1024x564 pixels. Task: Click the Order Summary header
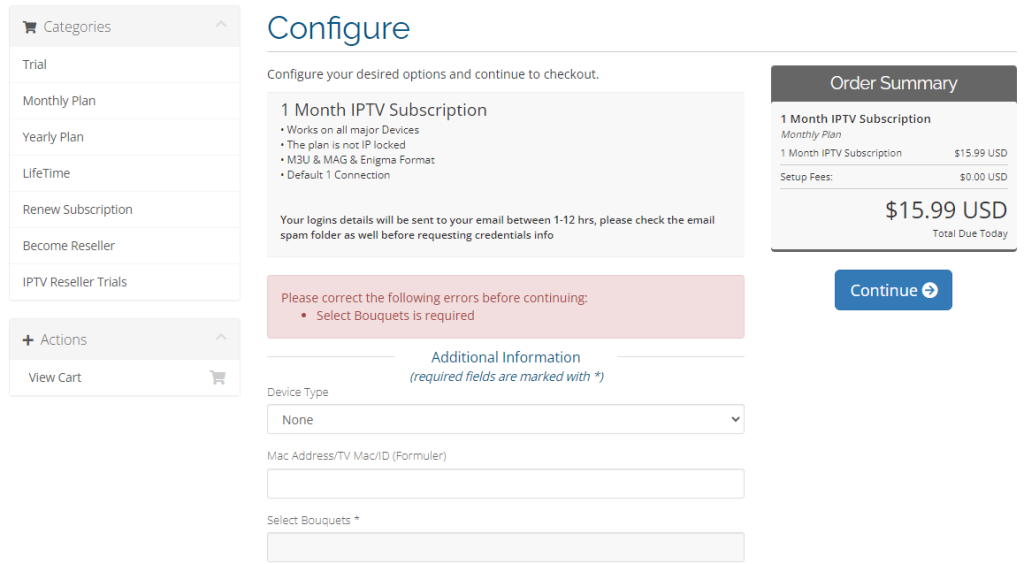[x=893, y=83]
